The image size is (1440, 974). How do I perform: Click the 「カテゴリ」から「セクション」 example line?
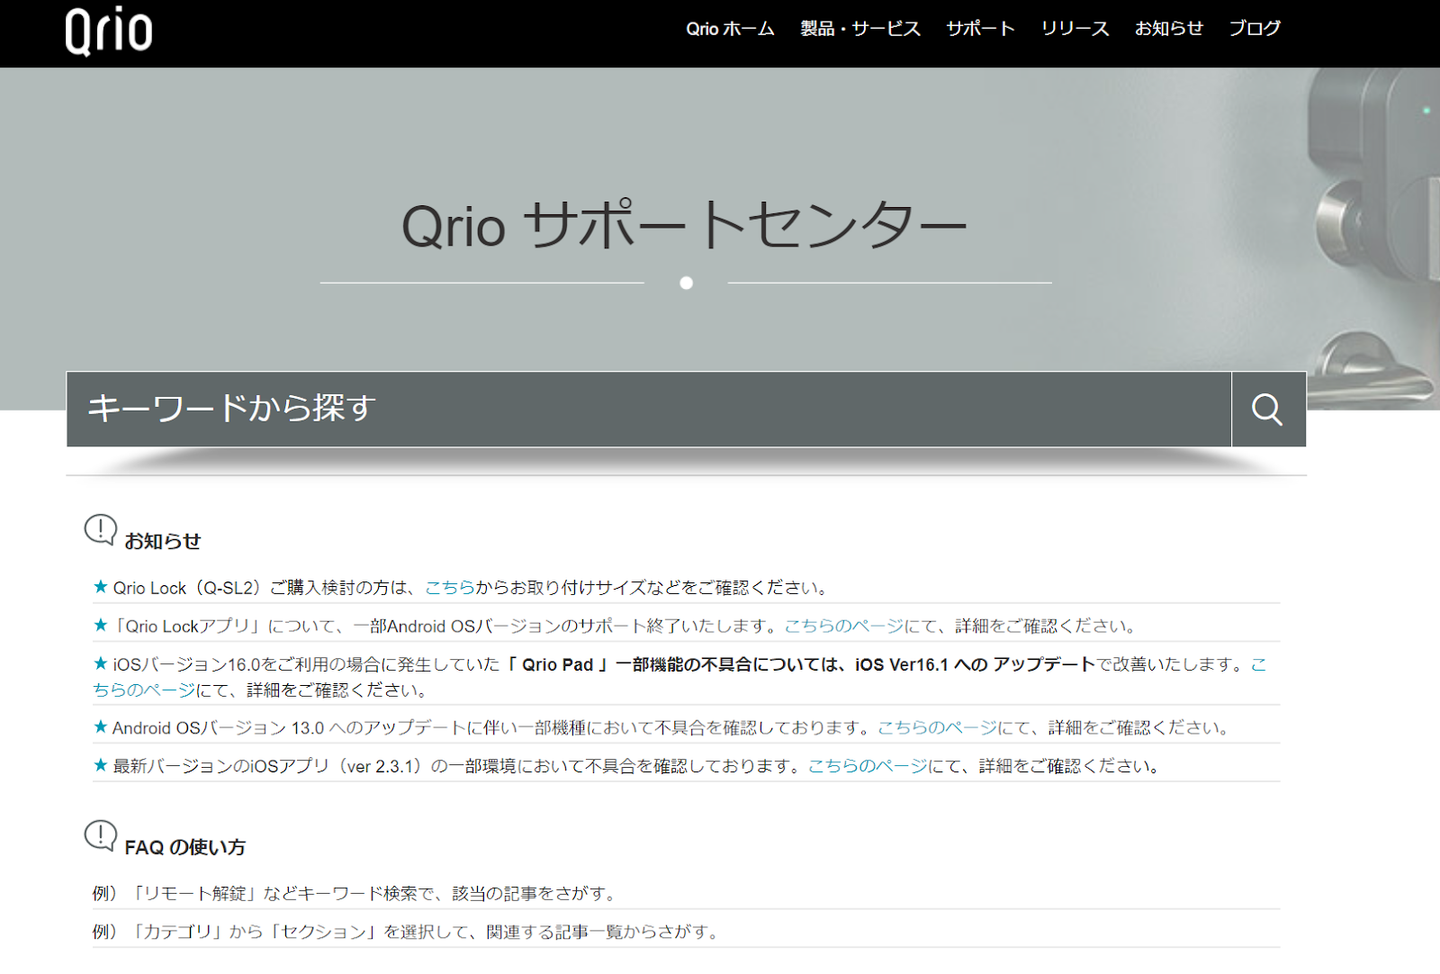406,932
